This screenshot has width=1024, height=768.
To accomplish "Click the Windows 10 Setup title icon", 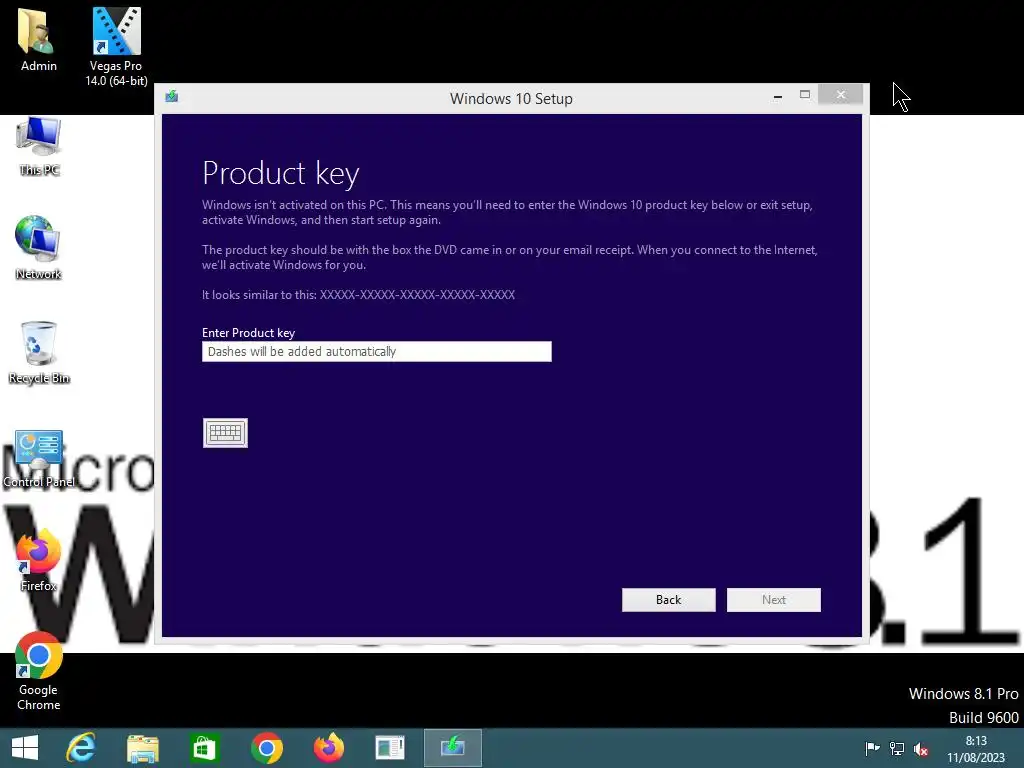I will pyautogui.click(x=172, y=97).
